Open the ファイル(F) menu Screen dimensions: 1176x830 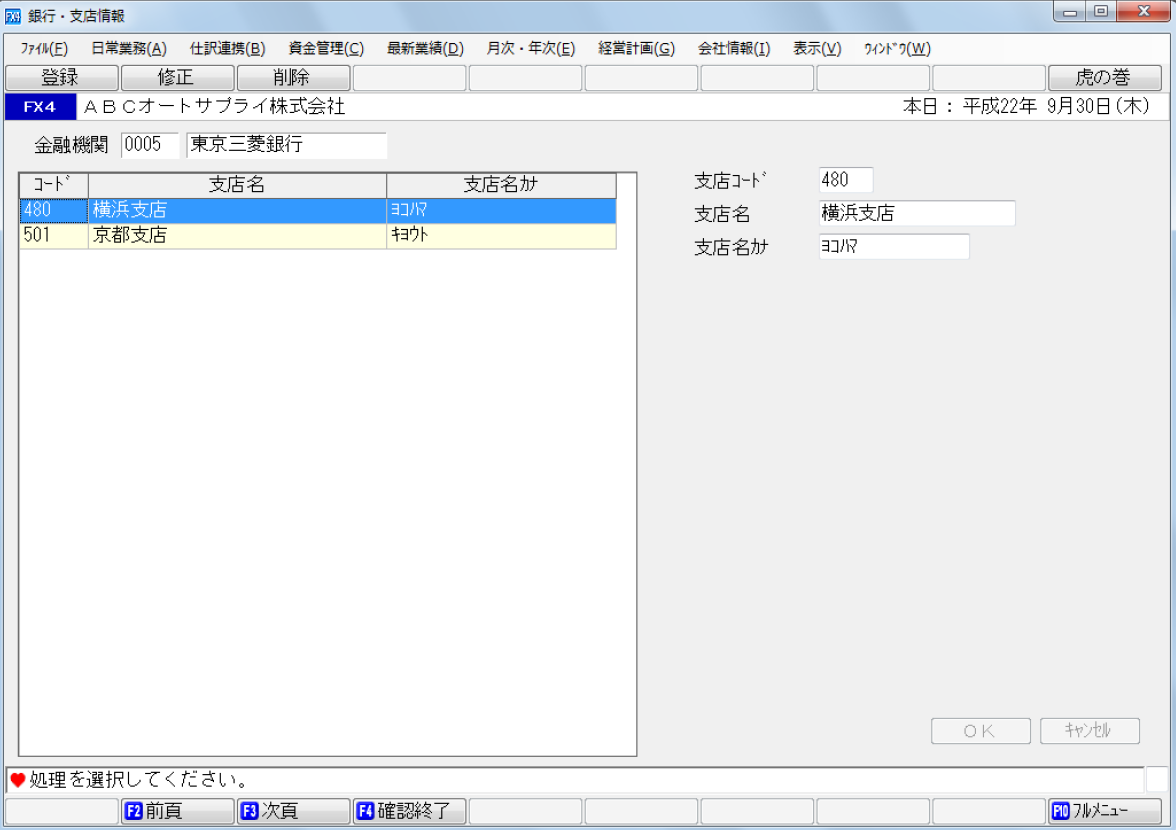[x=44, y=49]
